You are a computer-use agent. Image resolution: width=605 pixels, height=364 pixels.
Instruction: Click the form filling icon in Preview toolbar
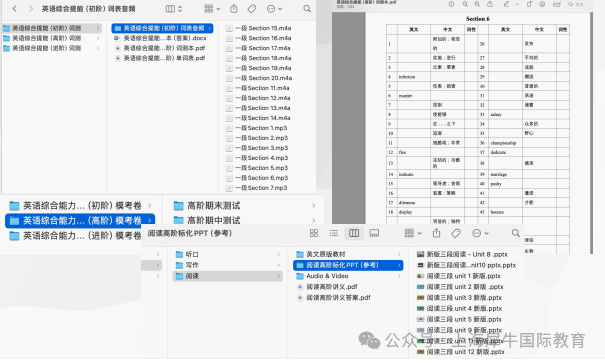coord(557,4)
